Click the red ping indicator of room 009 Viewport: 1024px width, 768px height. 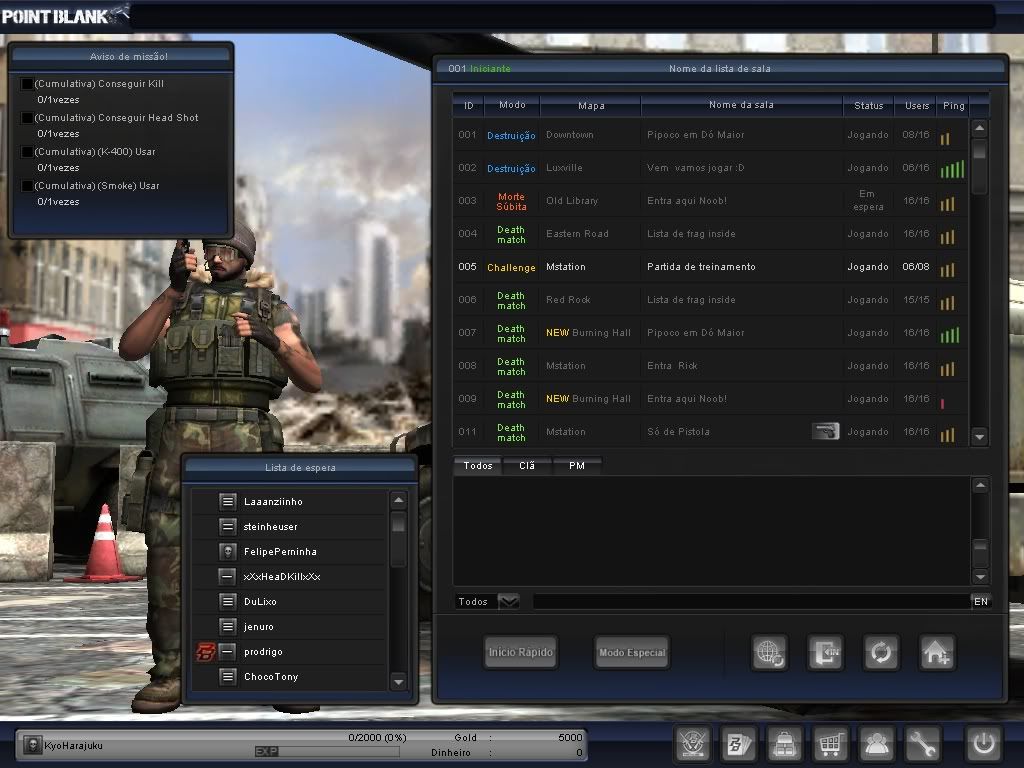tap(942, 404)
